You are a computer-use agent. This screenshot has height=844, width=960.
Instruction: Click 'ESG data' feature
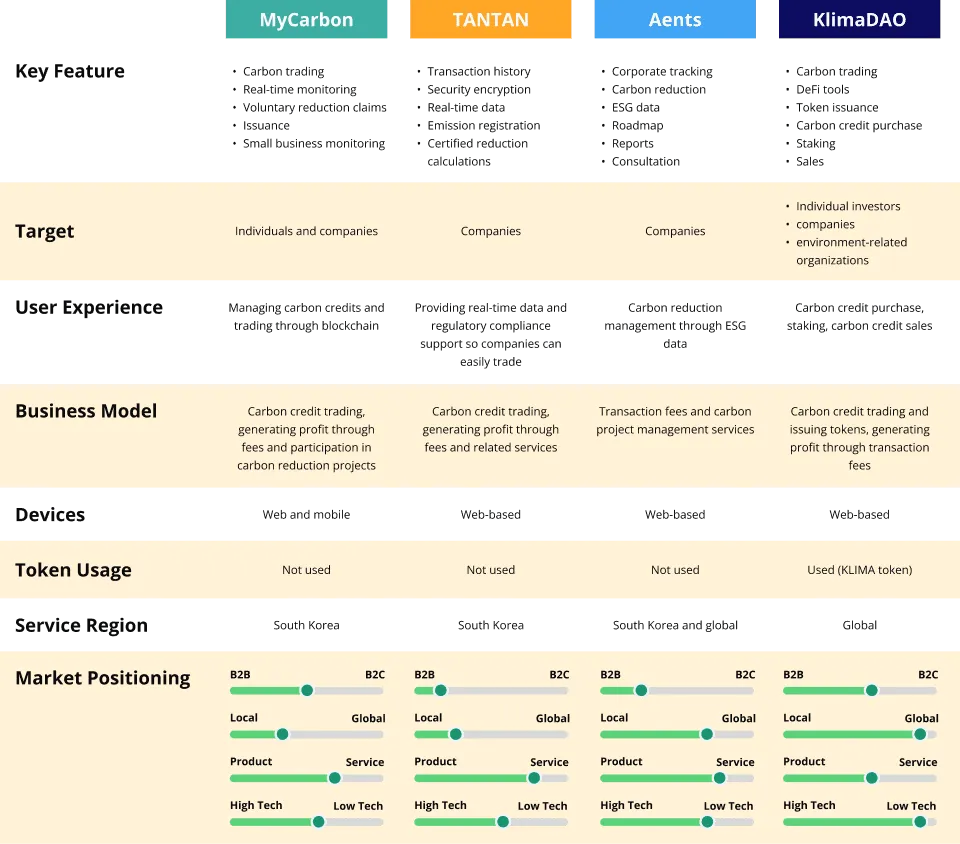coord(636,107)
